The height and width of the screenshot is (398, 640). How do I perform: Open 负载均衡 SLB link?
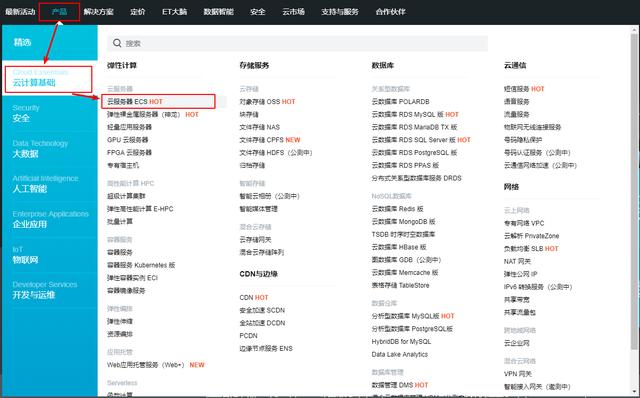point(531,249)
